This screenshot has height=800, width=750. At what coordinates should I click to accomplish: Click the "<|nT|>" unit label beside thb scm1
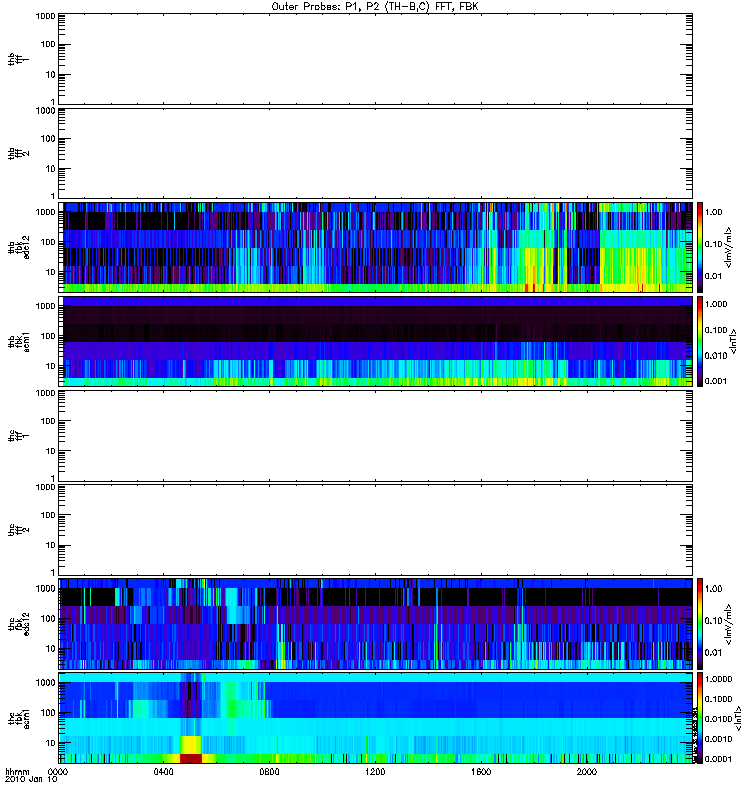click(734, 341)
